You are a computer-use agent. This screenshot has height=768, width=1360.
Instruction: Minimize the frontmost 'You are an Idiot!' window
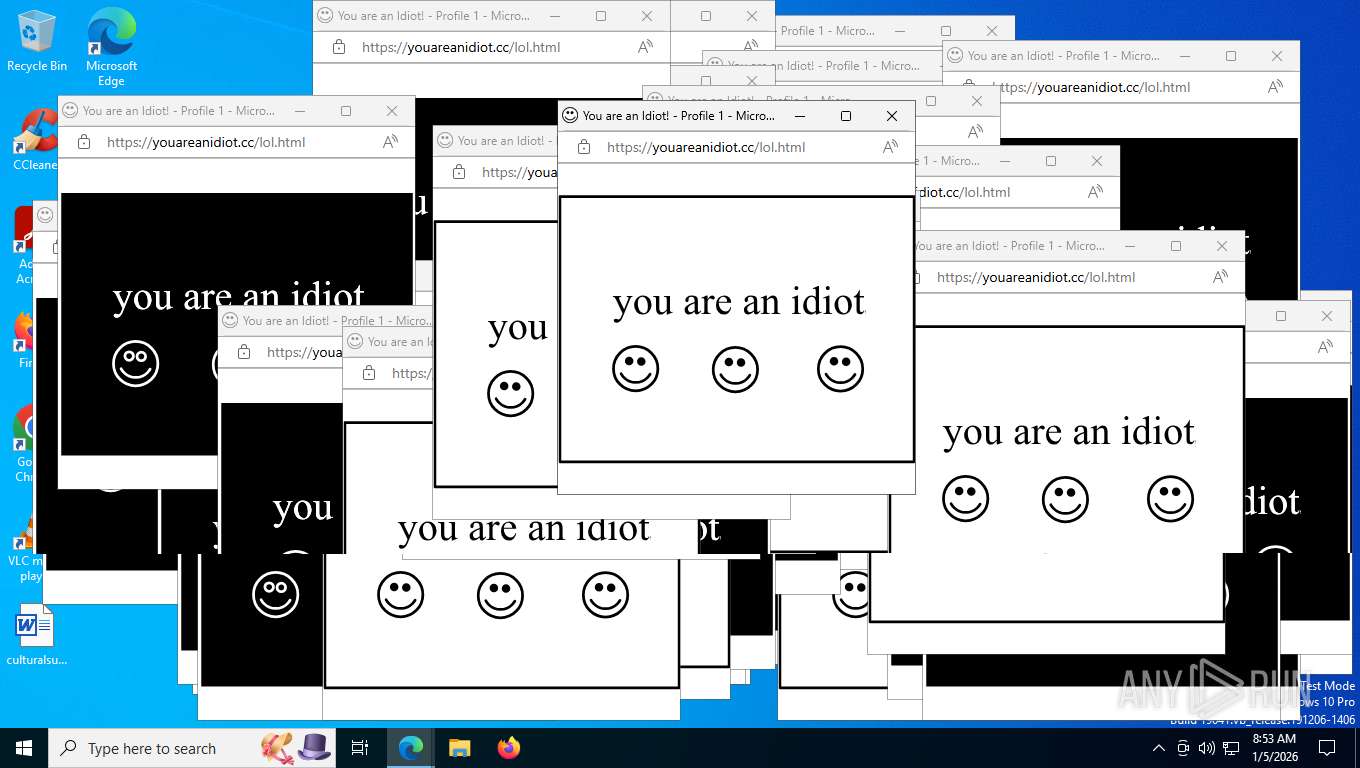coord(800,116)
